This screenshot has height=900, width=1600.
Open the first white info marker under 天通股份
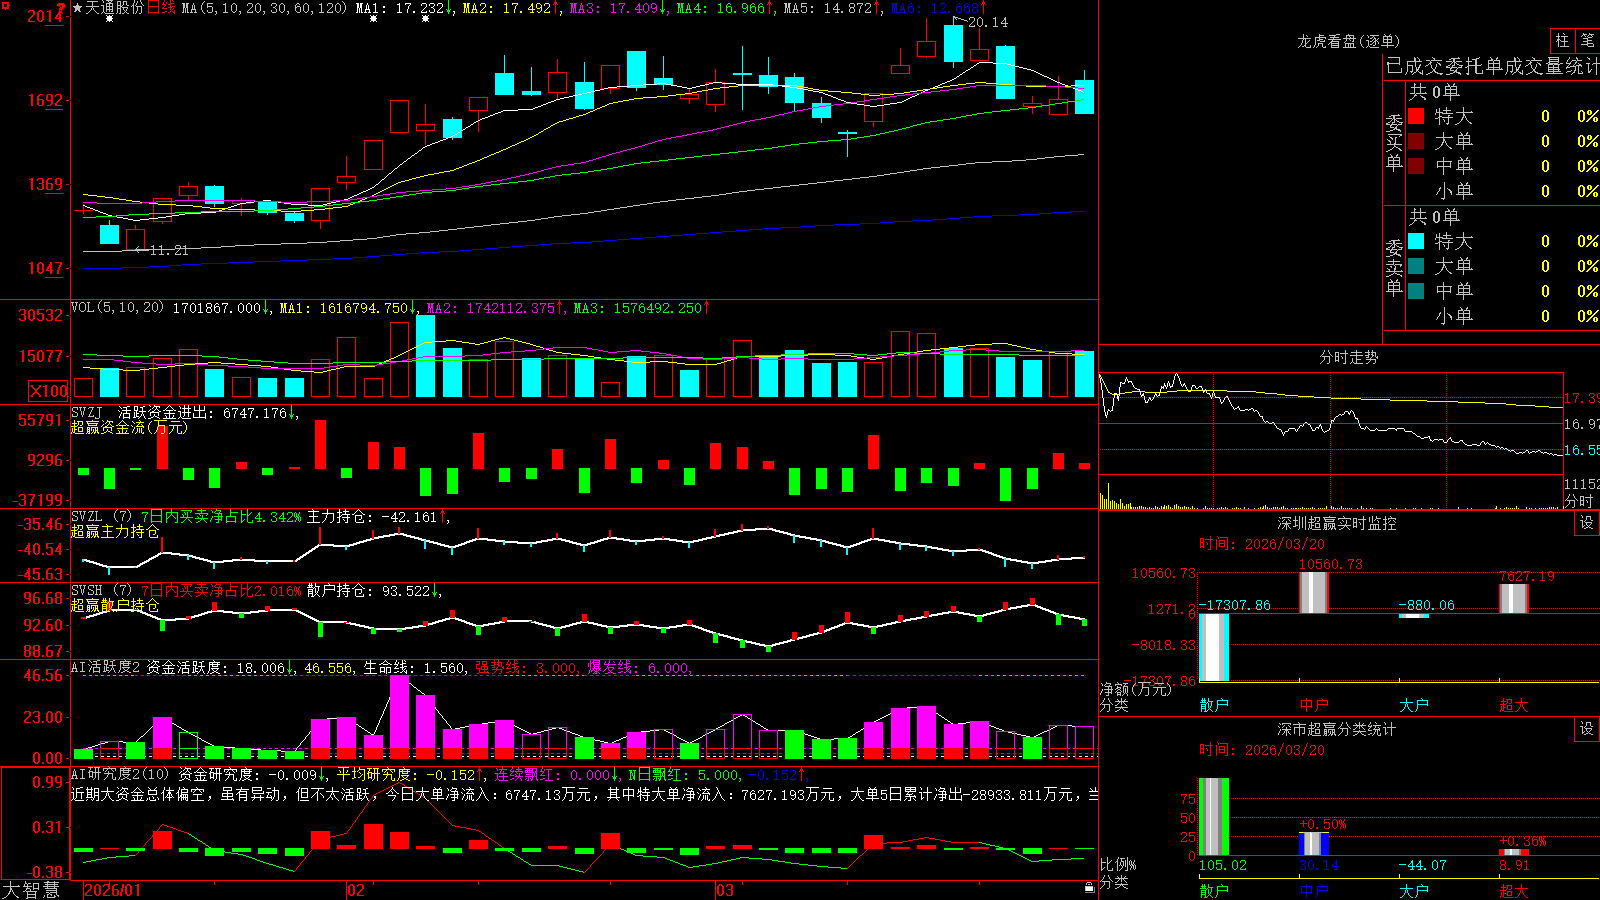(109, 19)
